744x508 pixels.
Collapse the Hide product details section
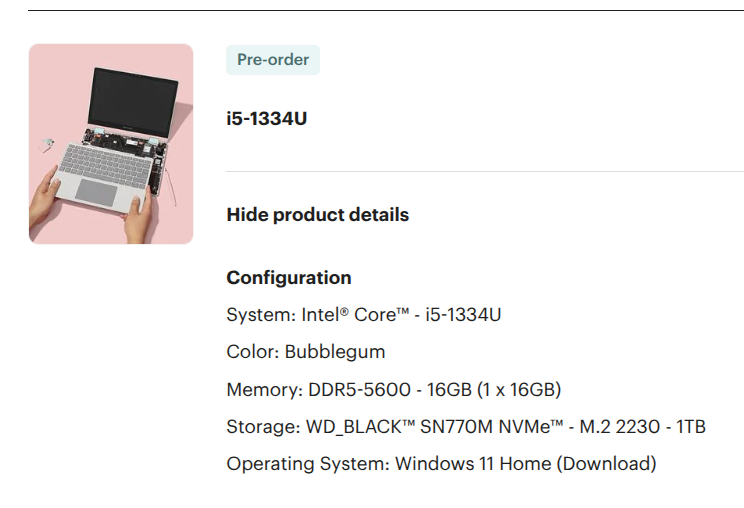point(317,215)
